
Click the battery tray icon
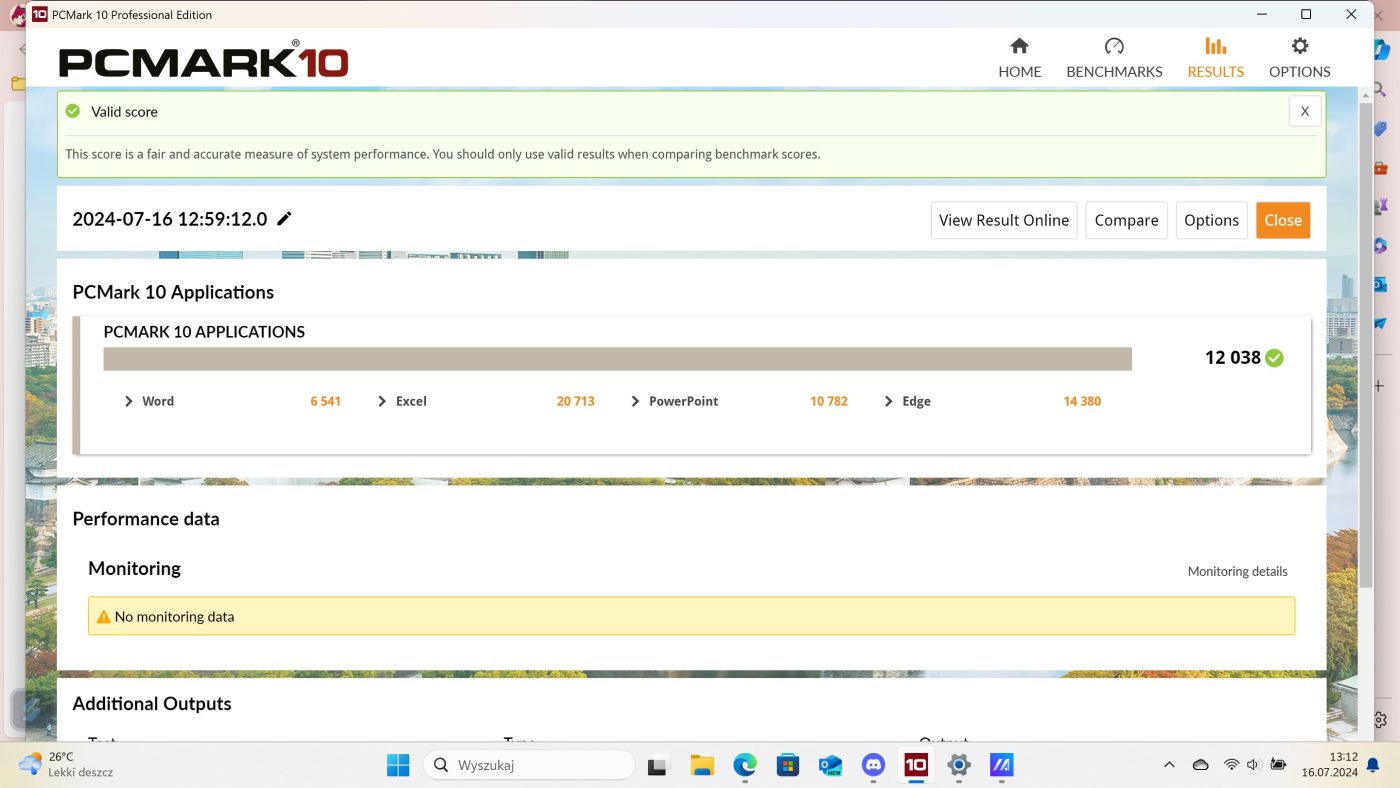pos(1278,765)
